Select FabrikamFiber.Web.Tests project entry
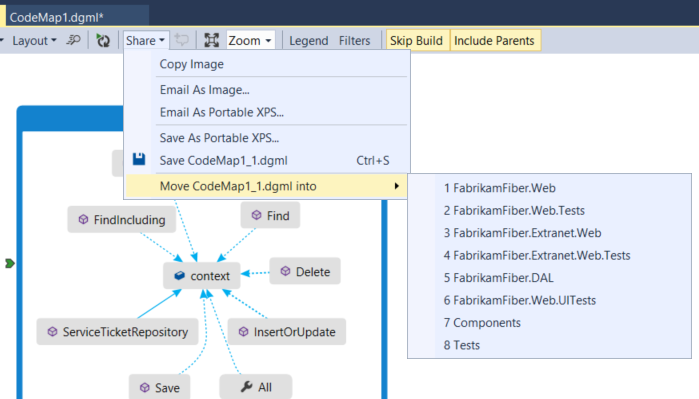 [549, 210]
